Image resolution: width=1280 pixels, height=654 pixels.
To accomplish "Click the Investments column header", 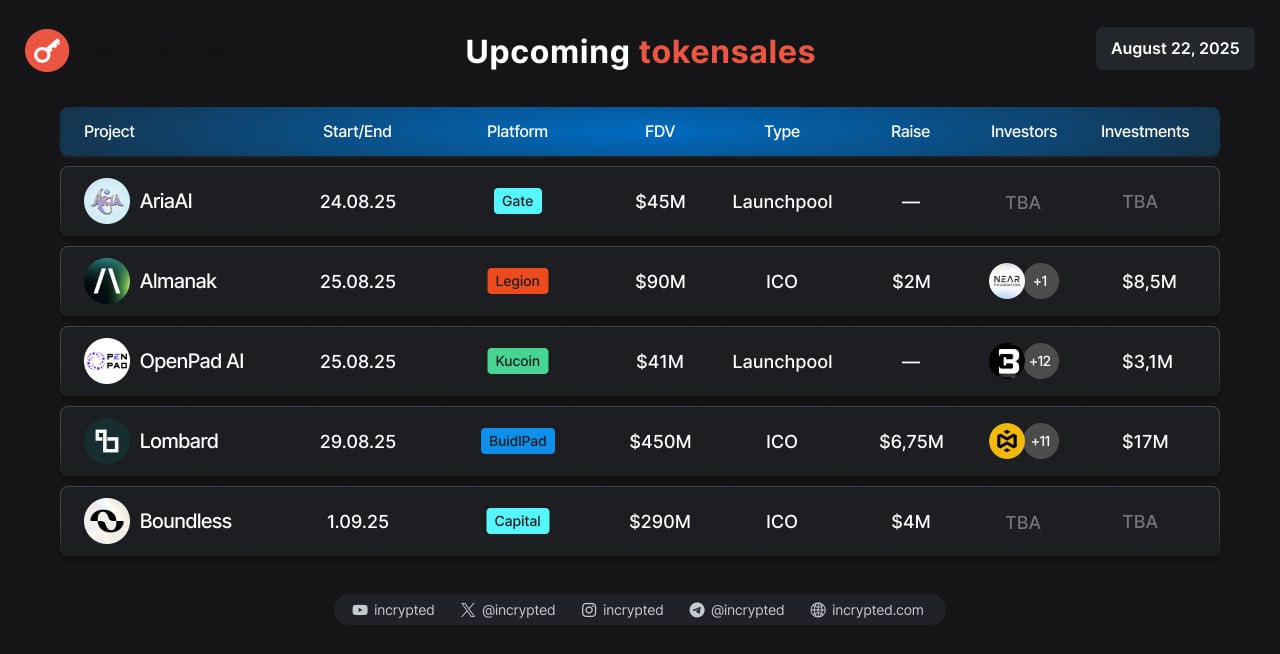I will pyautogui.click(x=1145, y=131).
